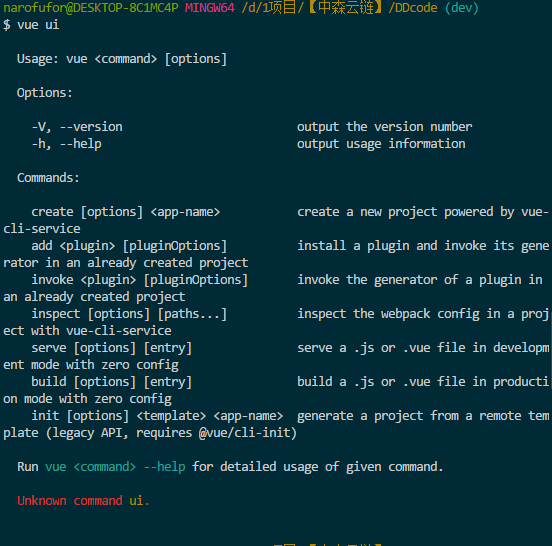Click the yellow 'ui.' in the error
552x546 pixels.
coord(139,501)
